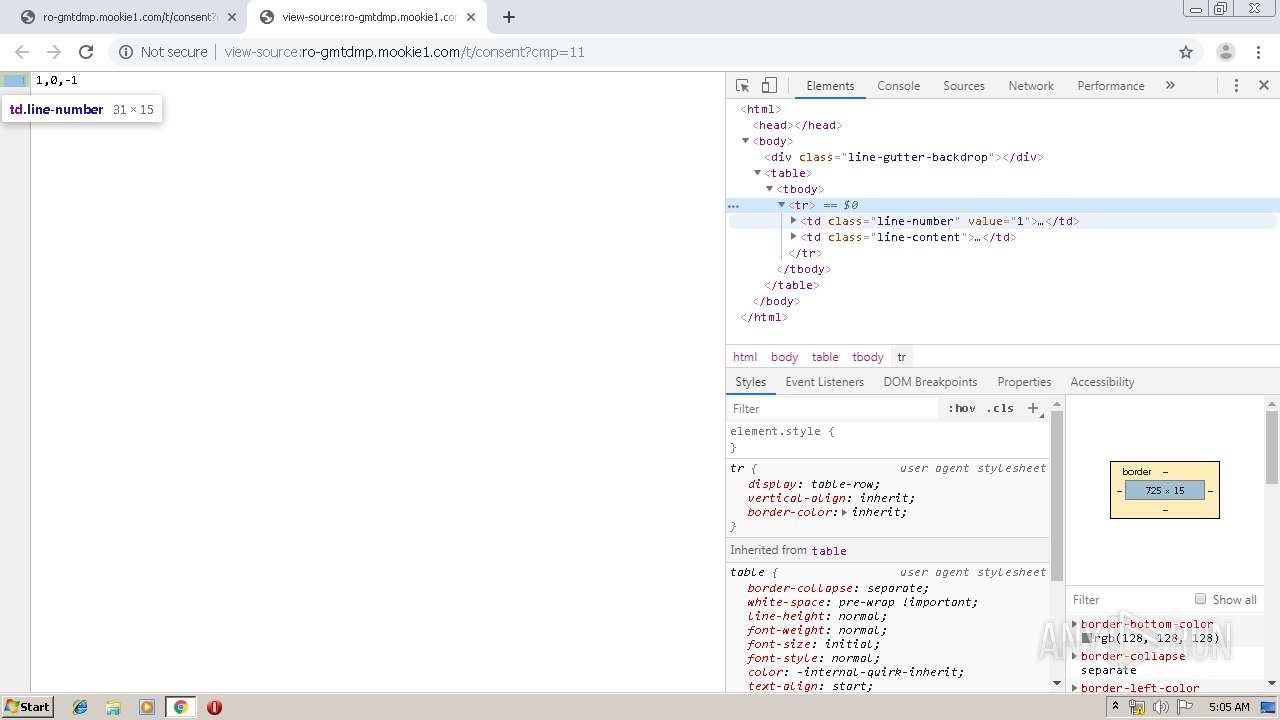Collapse the body node
This screenshot has height=720, width=1280.
pyautogui.click(x=746, y=141)
